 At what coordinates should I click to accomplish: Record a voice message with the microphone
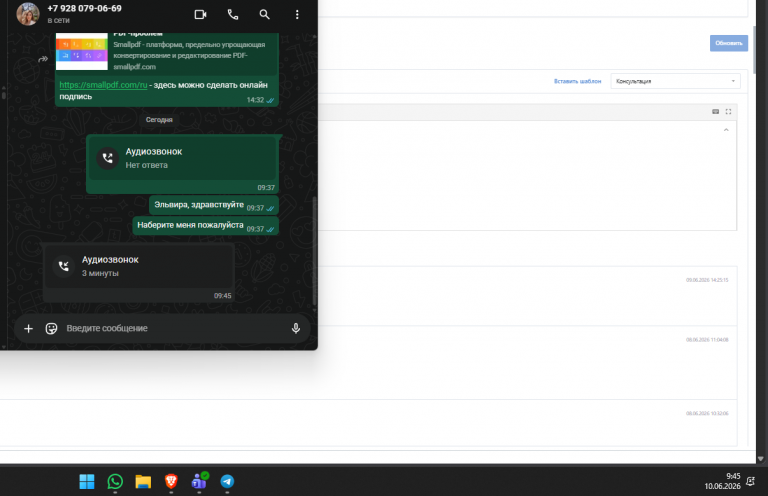coord(296,328)
